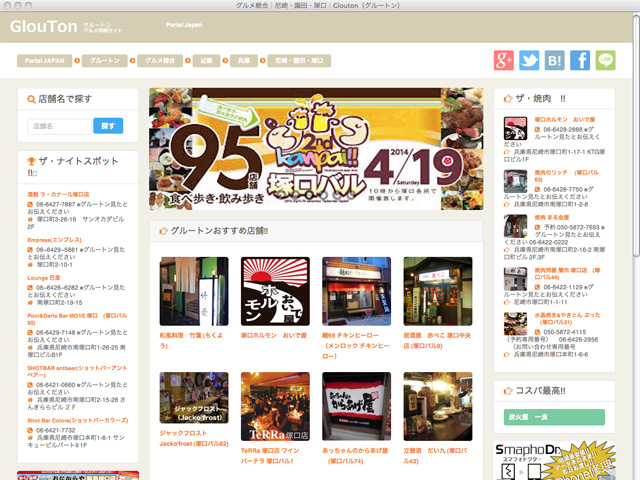Open 焼肉 まる金屋 sidebar thumbnail
Image resolution: width=640 pixels, height=480 pixels.
pos(516,226)
